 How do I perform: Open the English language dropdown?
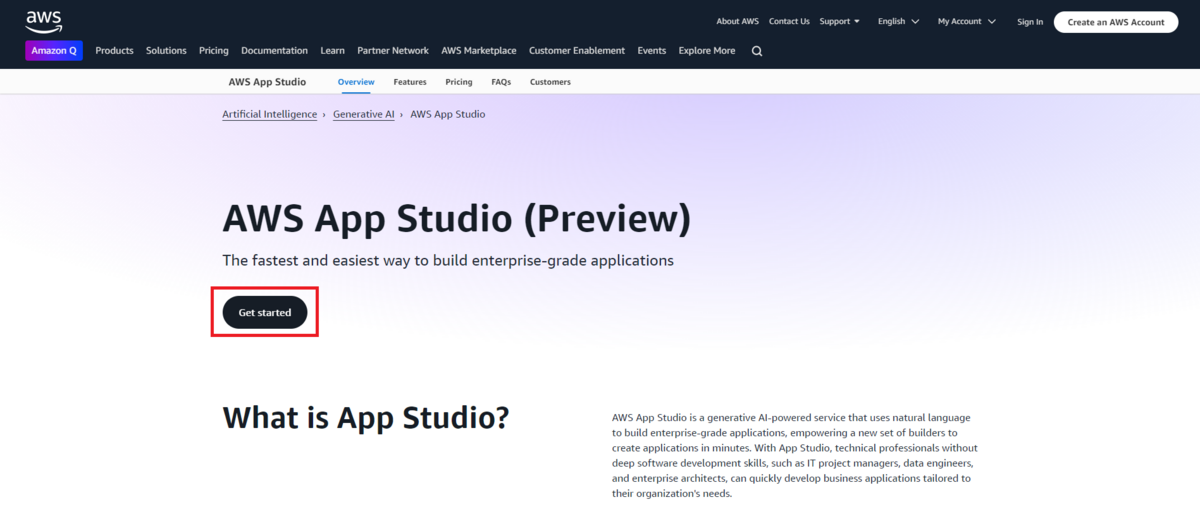[897, 21]
